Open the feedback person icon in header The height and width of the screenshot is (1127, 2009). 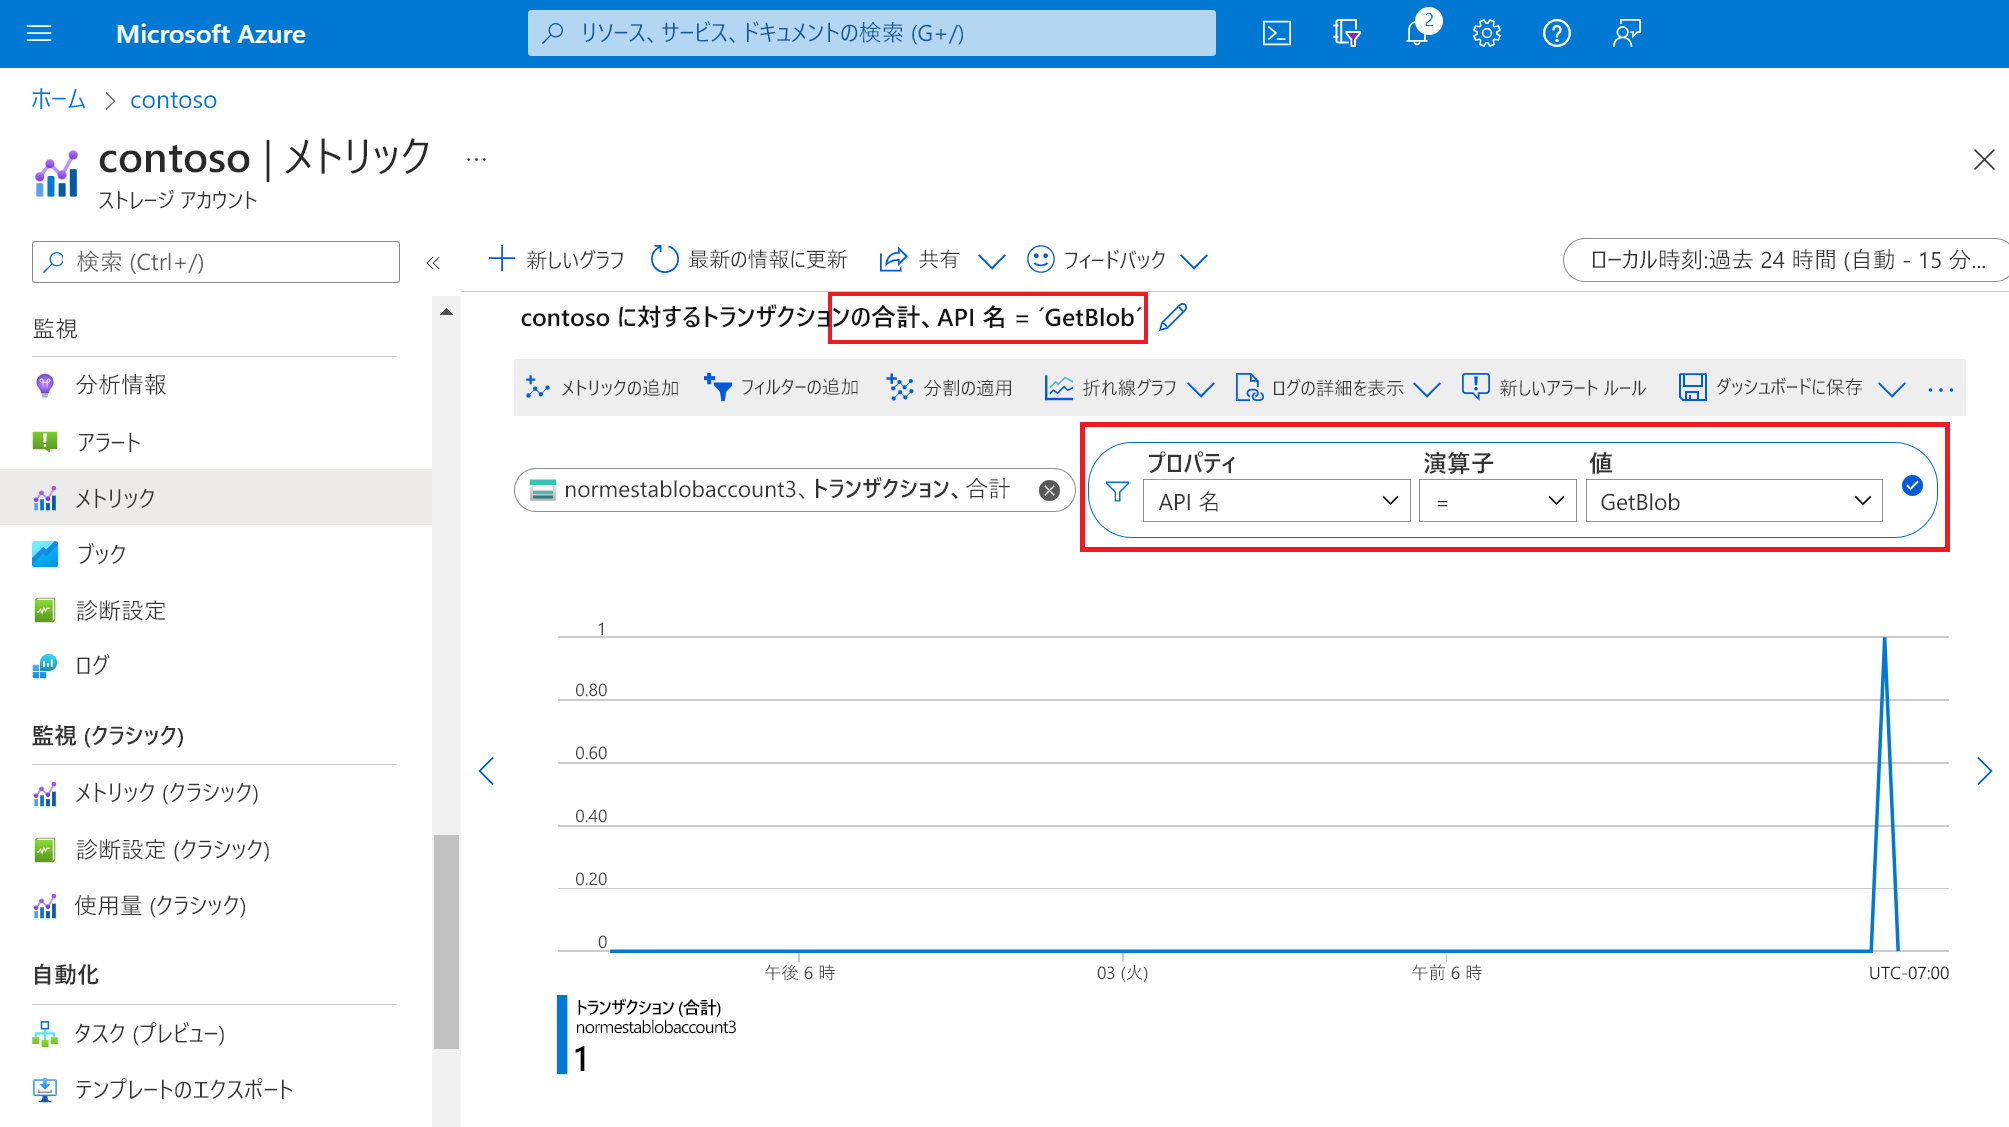point(1627,34)
